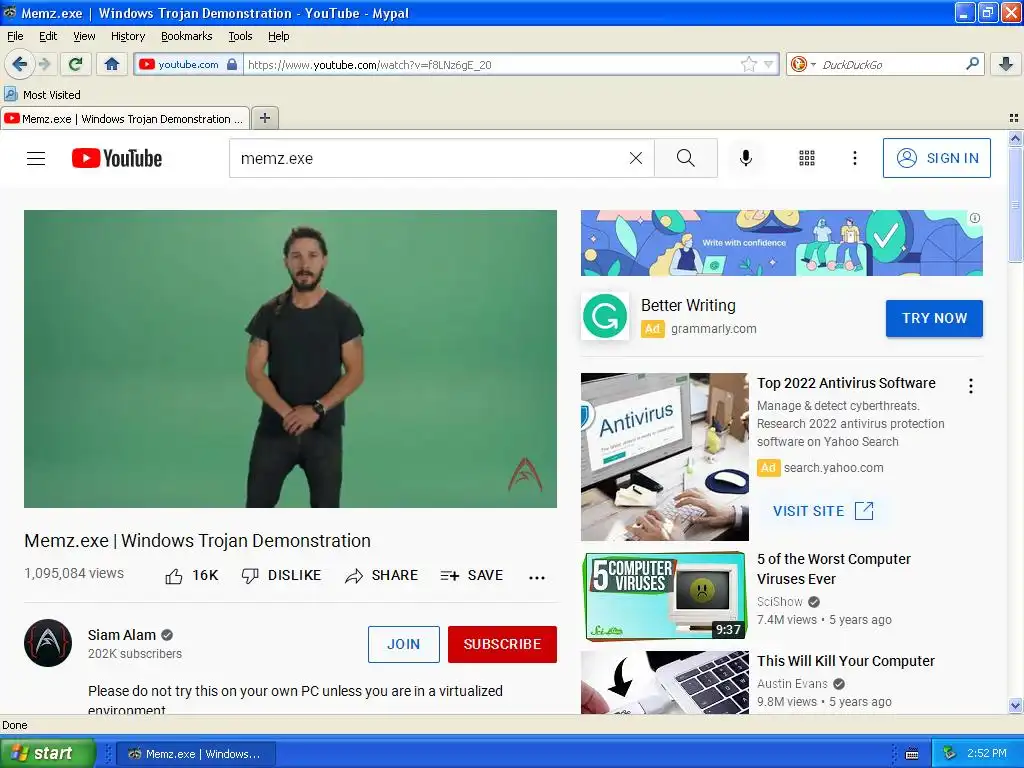Click the TRY NOW ad button
This screenshot has width=1024, height=768.
[935, 318]
